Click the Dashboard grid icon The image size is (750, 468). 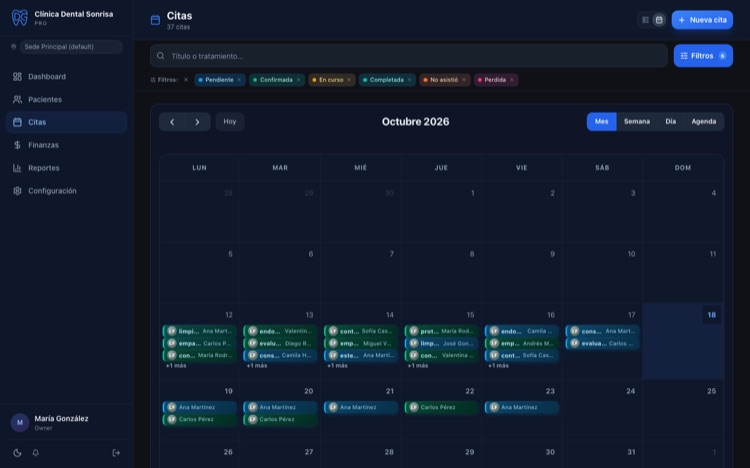pos(17,77)
